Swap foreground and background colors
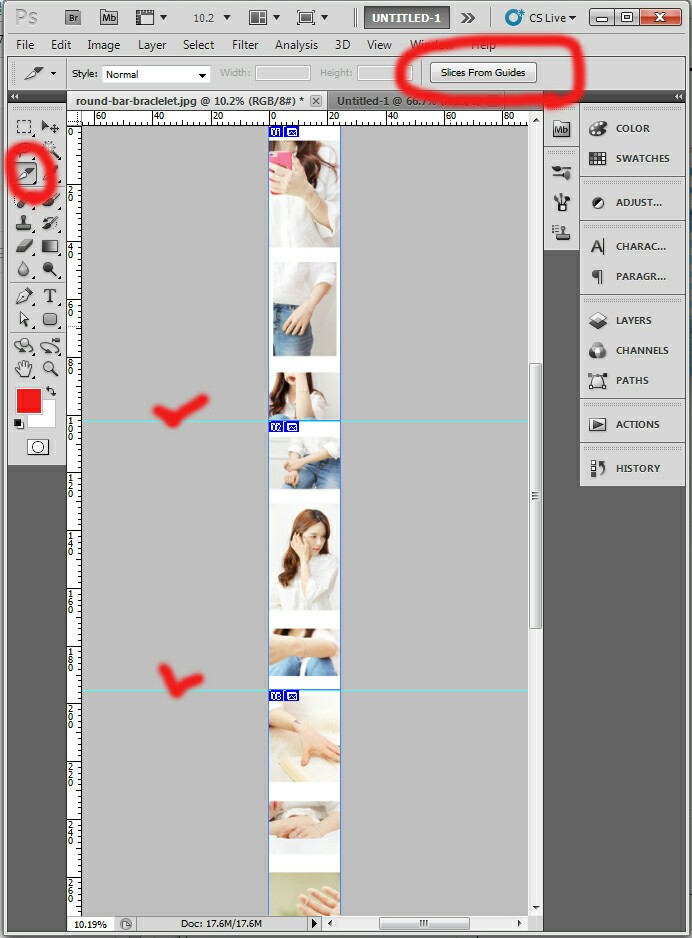 [51, 391]
